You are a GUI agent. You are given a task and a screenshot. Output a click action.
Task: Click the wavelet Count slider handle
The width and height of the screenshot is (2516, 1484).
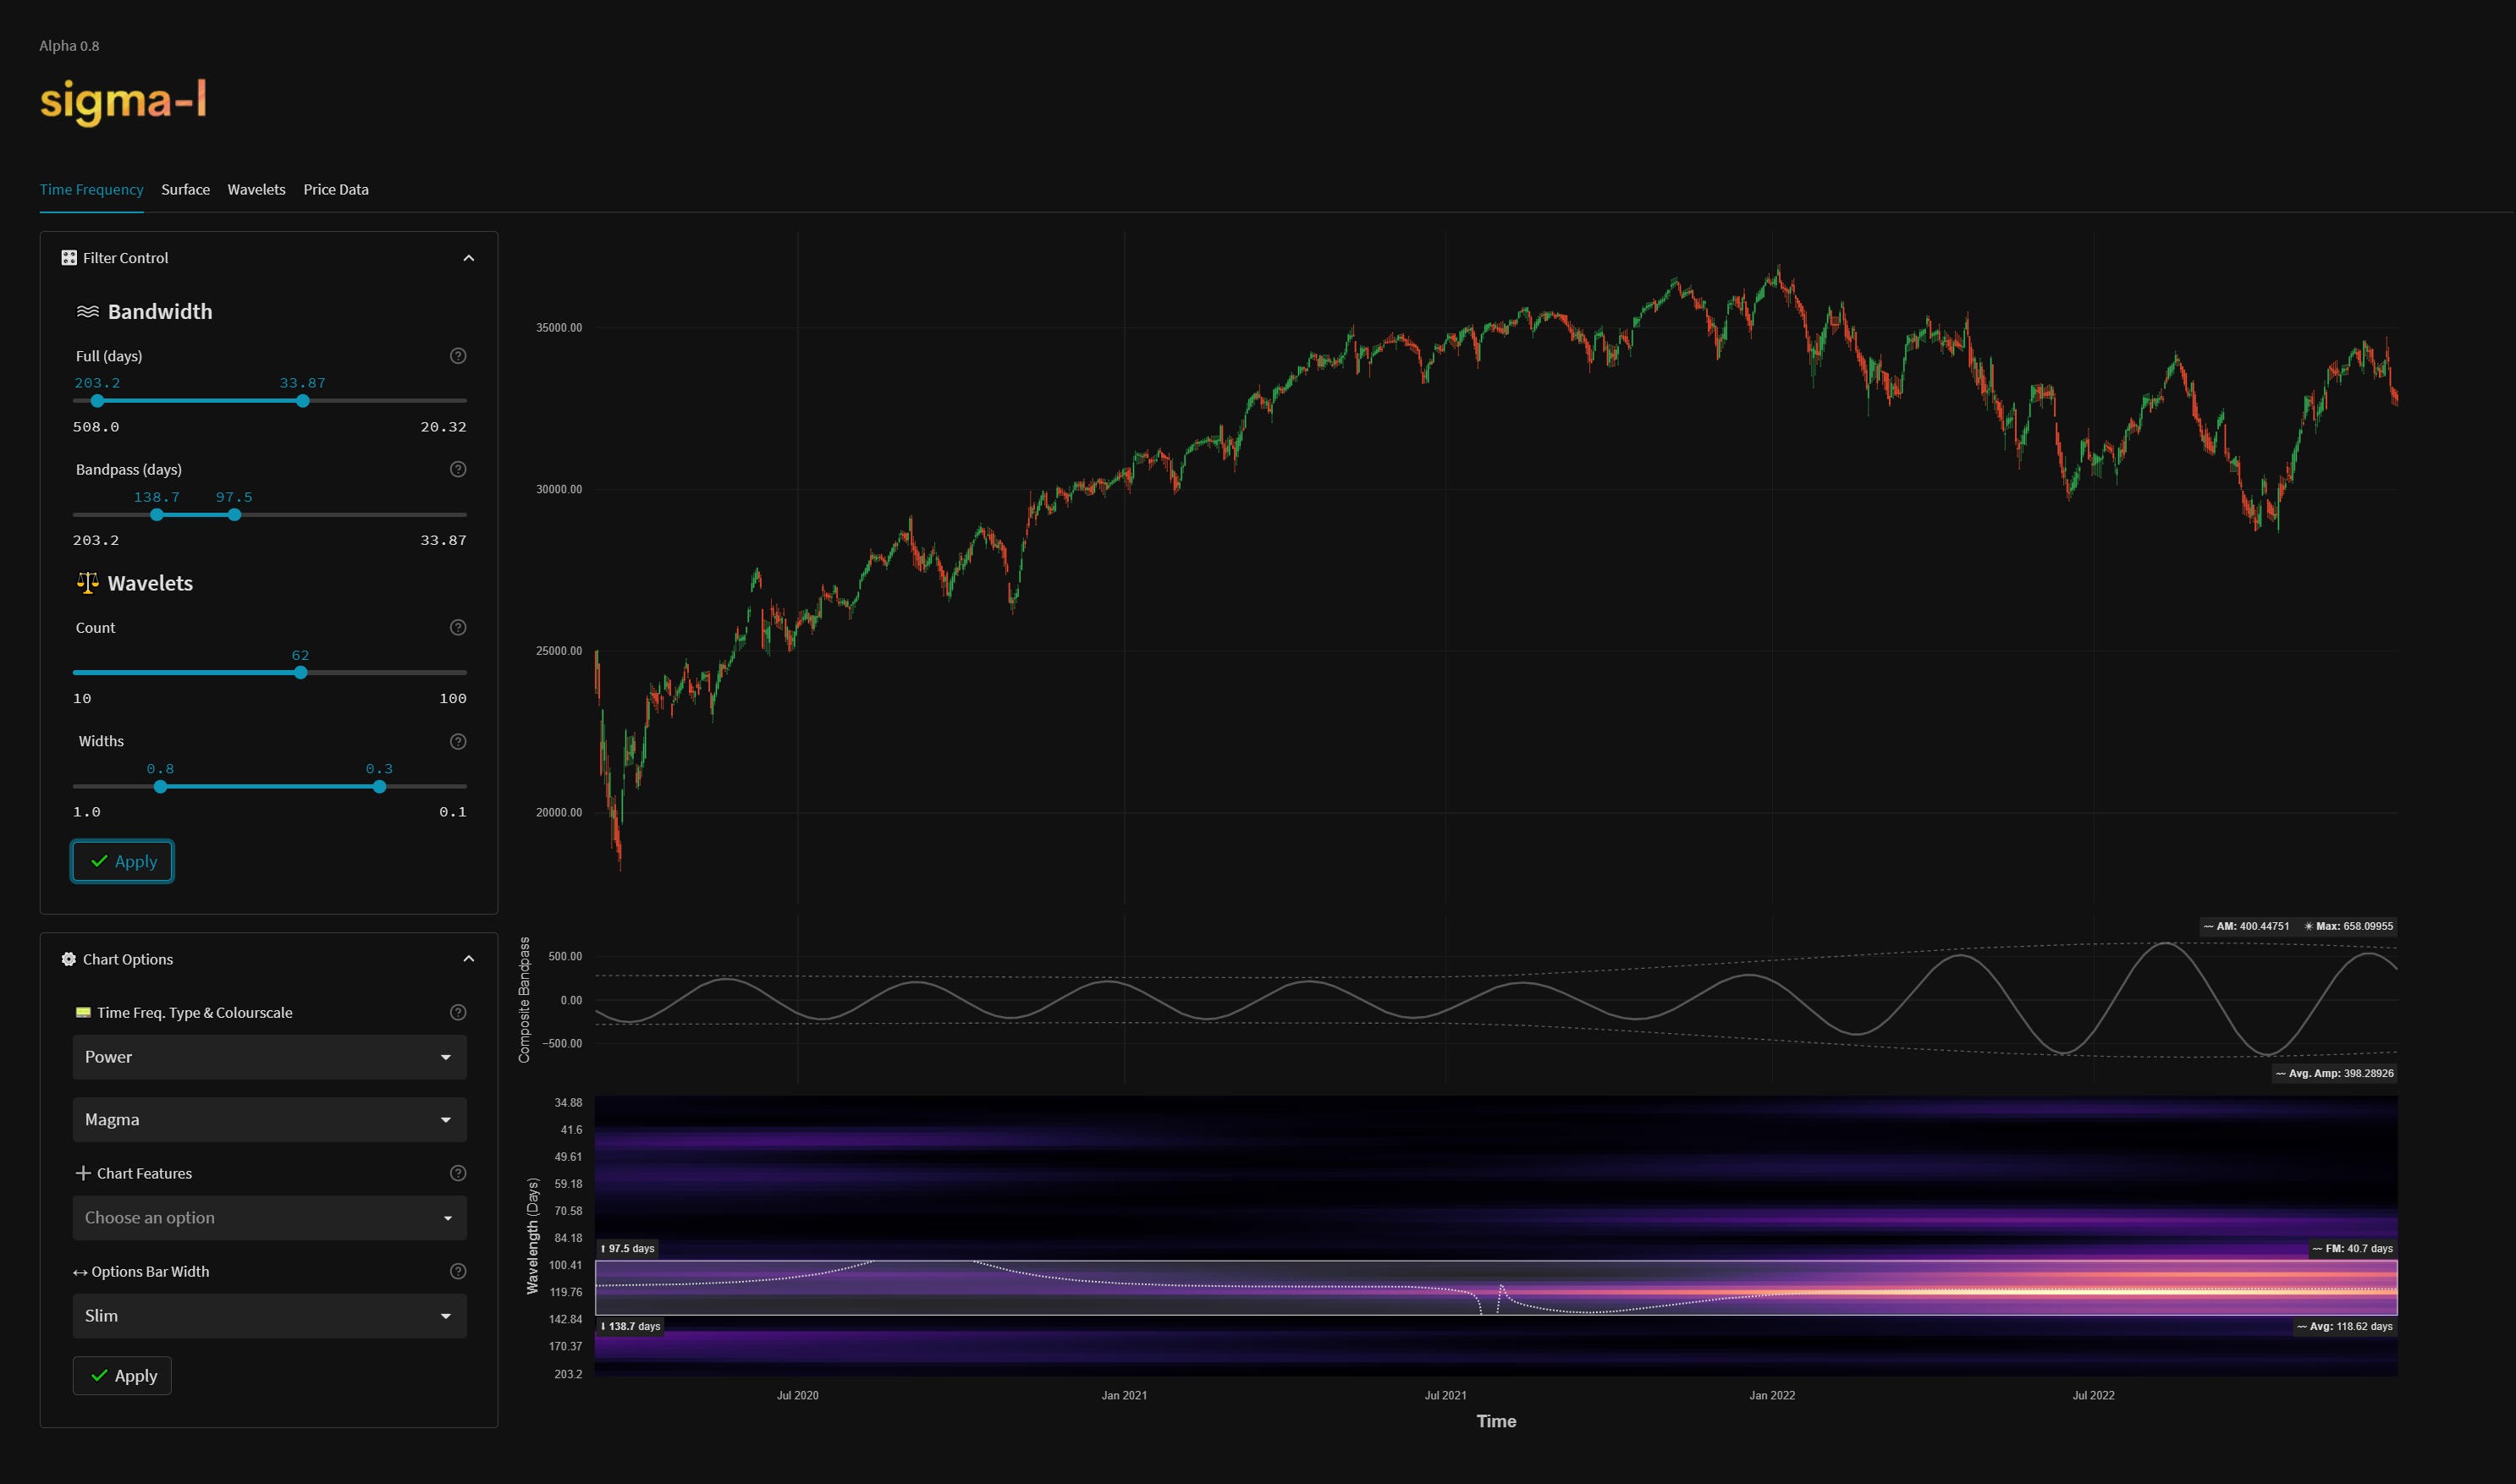tap(301, 672)
